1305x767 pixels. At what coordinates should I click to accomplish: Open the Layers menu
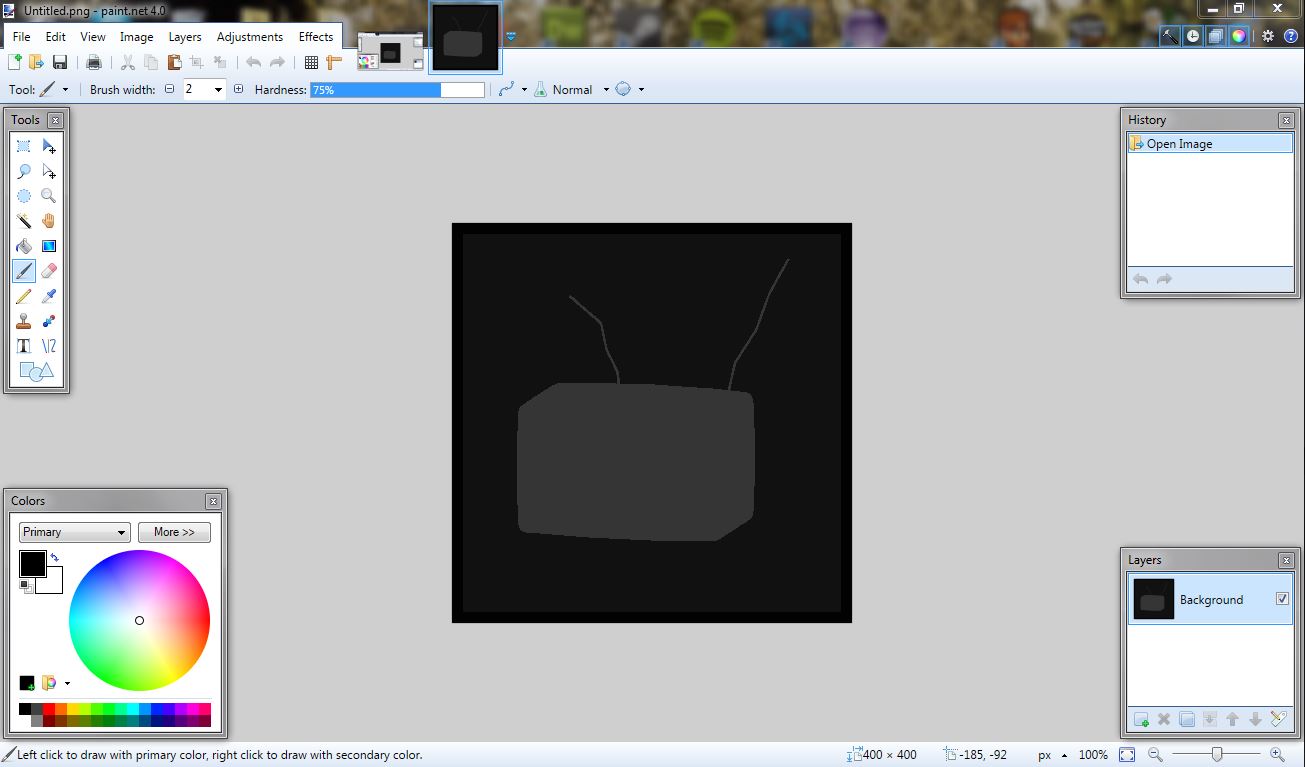click(x=185, y=37)
